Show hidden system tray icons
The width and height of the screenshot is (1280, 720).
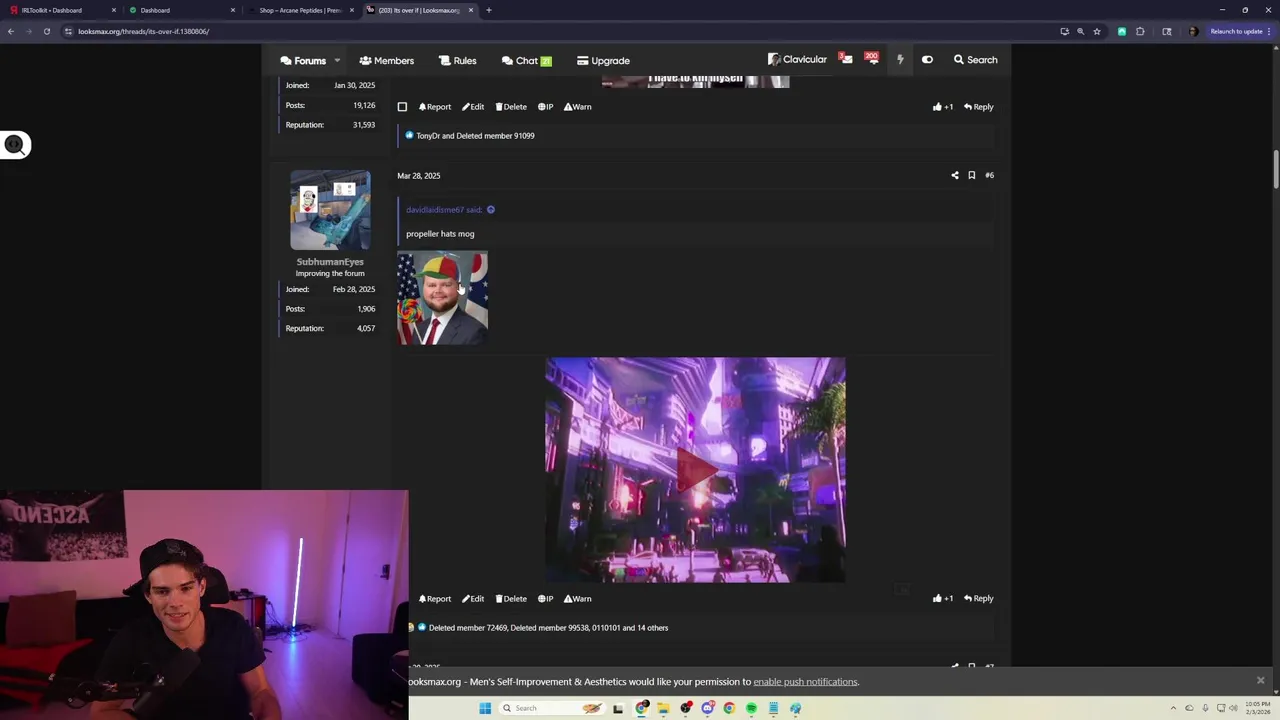(1173, 708)
